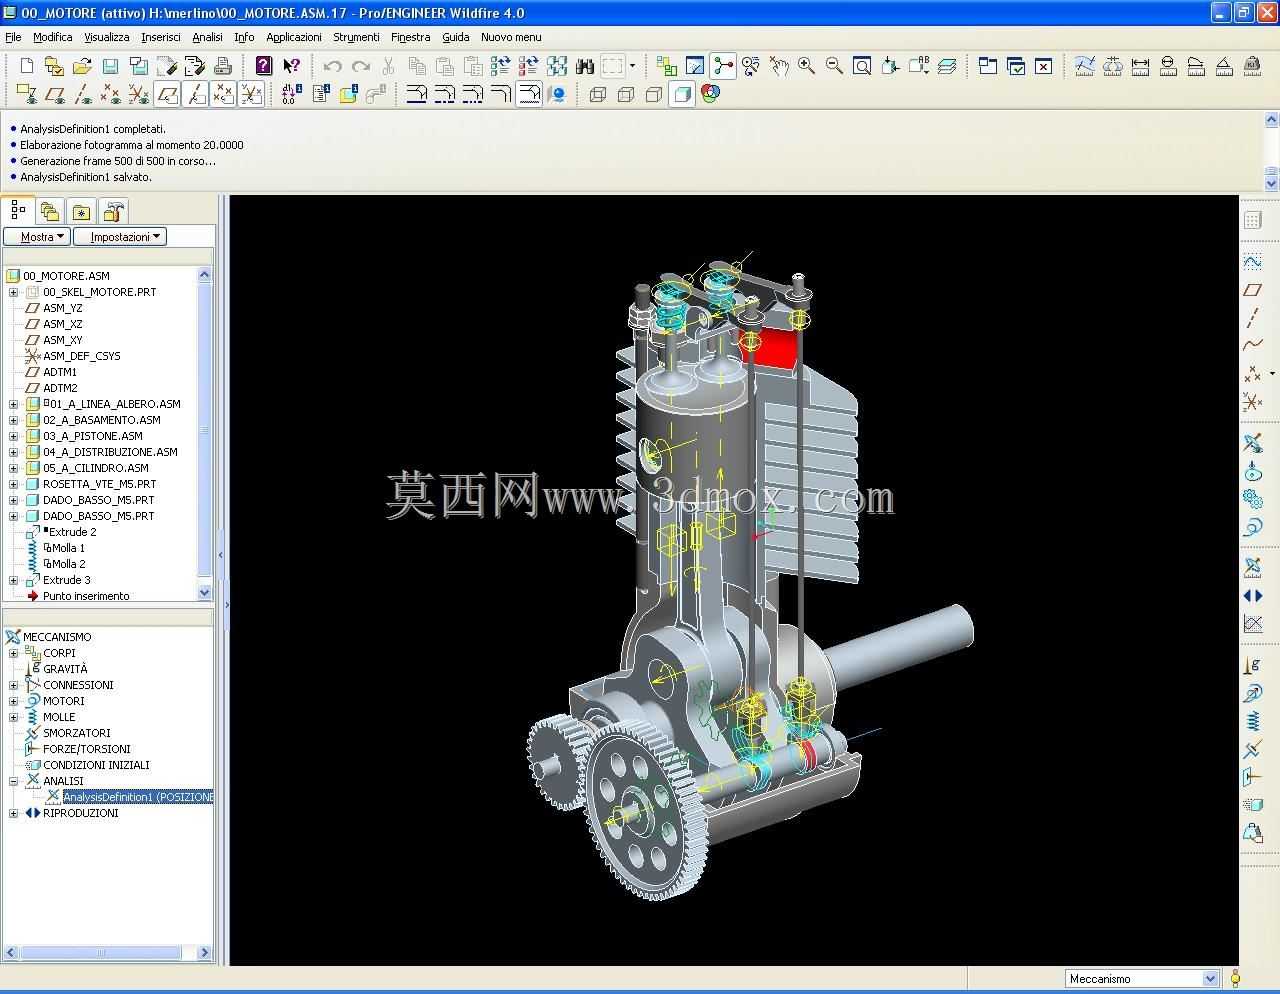Click the Mechanism analysis icon in right toolbar
The image size is (1280, 994).
click(x=1252, y=567)
